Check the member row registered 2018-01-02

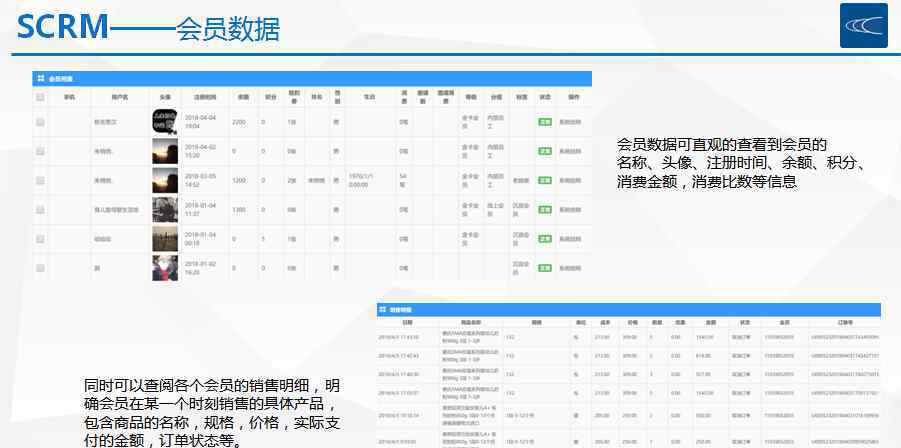(x=40, y=268)
